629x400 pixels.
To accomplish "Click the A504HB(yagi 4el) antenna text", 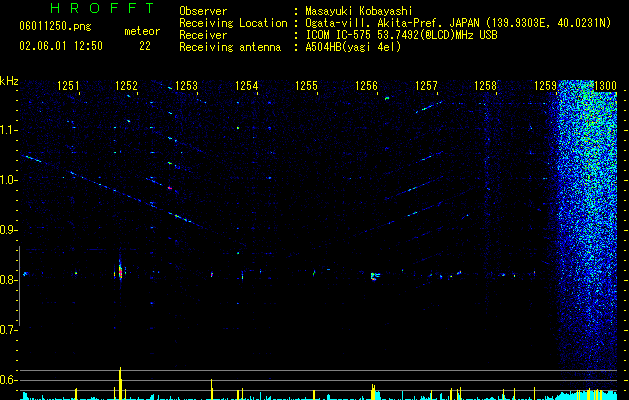I will coord(353,47).
